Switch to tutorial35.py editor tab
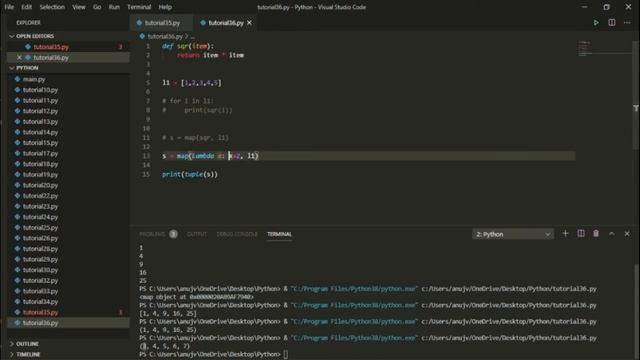The width and height of the screenshot is (640, 360). tap(162, 23)
